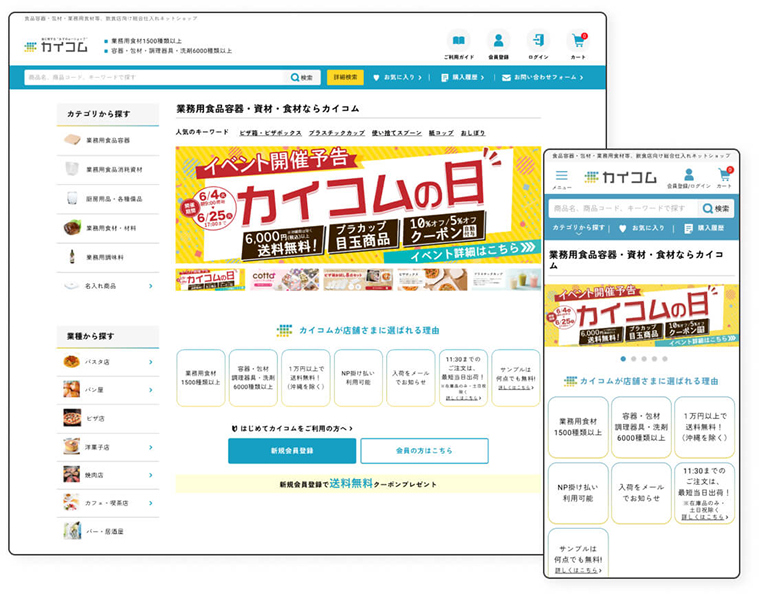Image resolution: width=759 pixels, height=596 pixels.
Task: Focus the desktop product search input field
Action: pos(155,77)
